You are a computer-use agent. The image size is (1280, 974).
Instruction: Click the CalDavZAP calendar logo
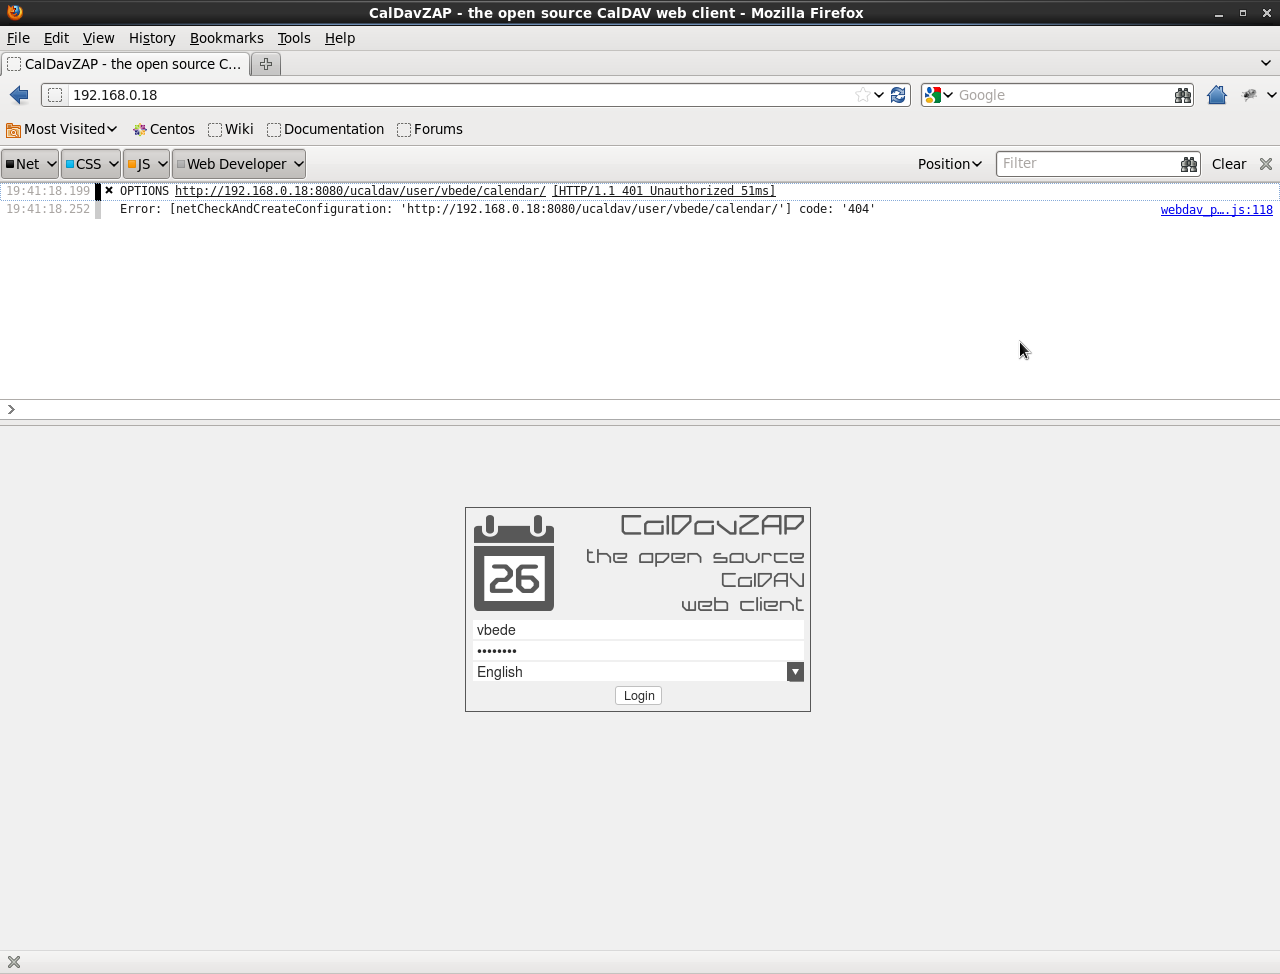point(514,563)
